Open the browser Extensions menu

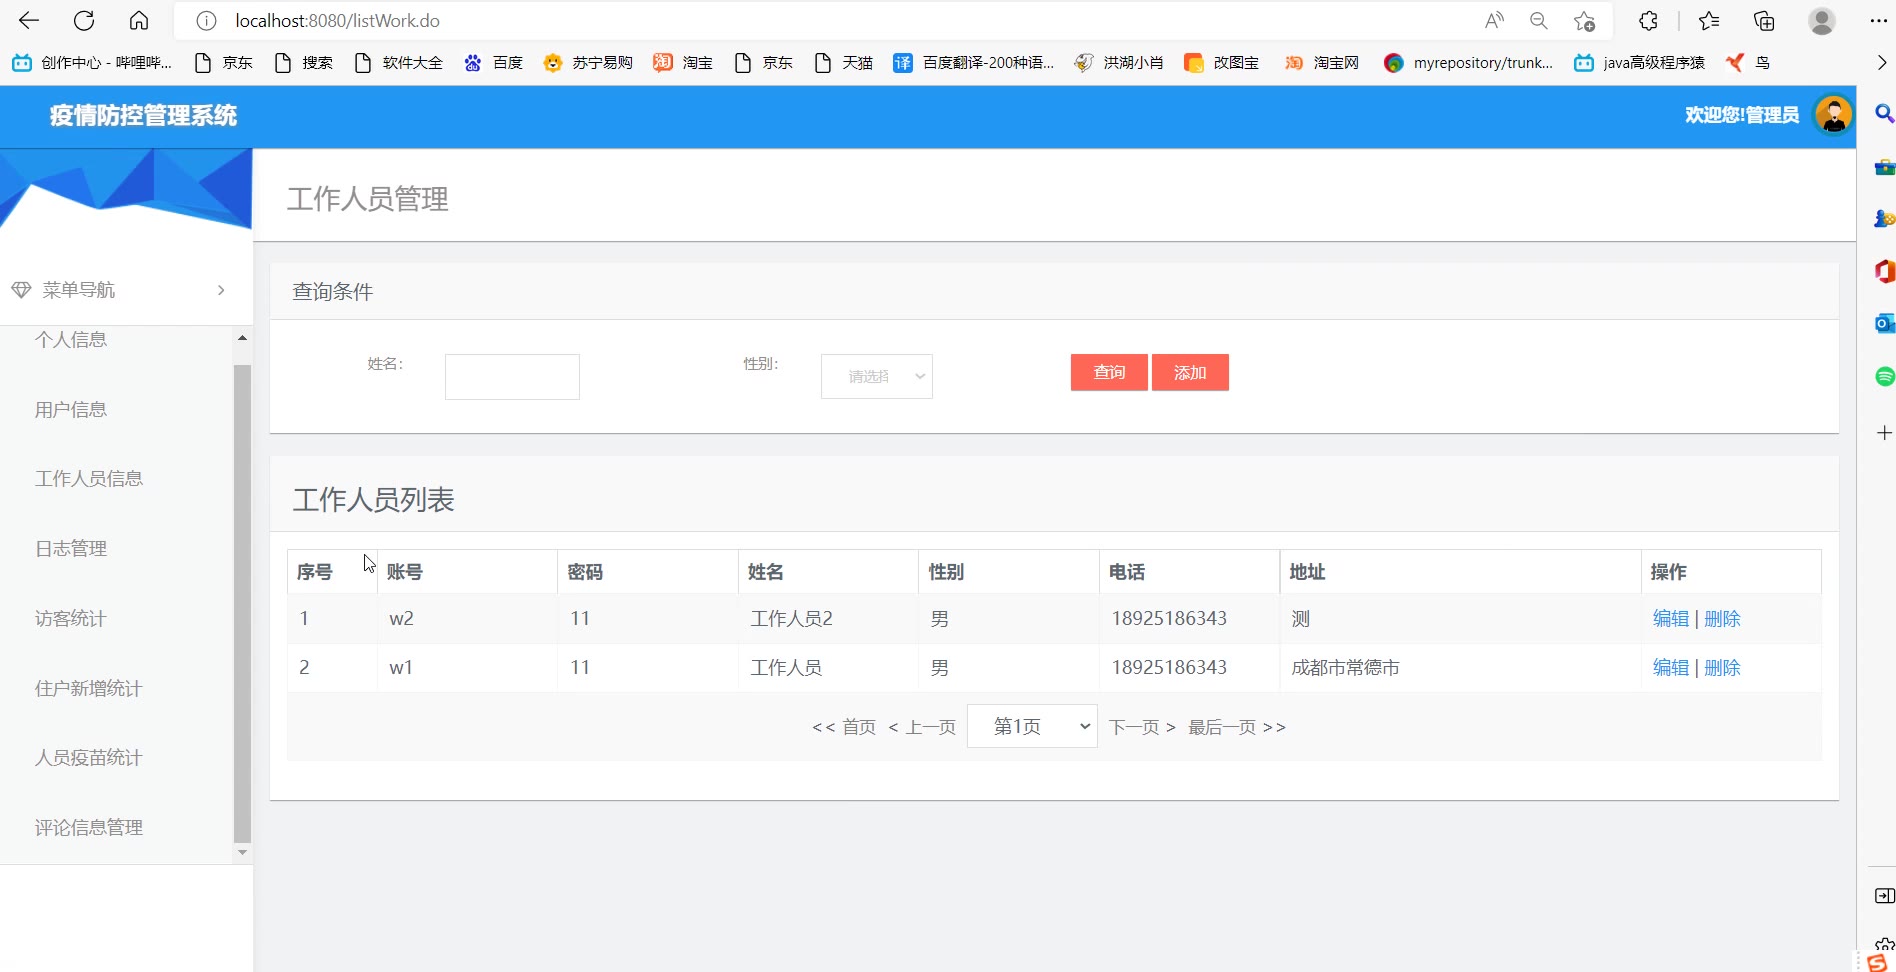[1649, 21]
